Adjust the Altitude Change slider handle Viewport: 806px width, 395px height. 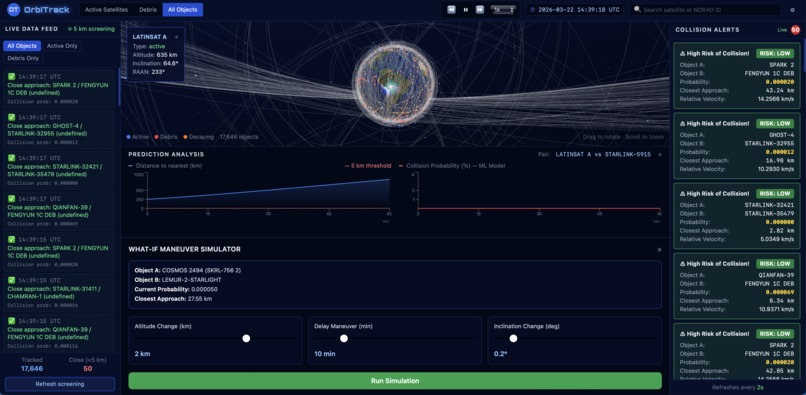(246, 338)
